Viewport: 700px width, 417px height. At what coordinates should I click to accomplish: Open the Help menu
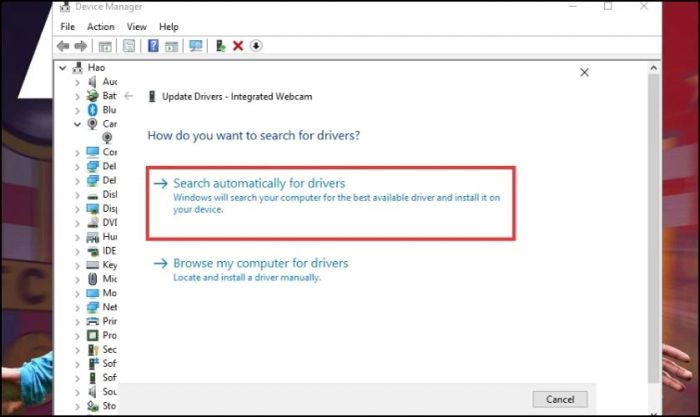(x=169, y=27)
